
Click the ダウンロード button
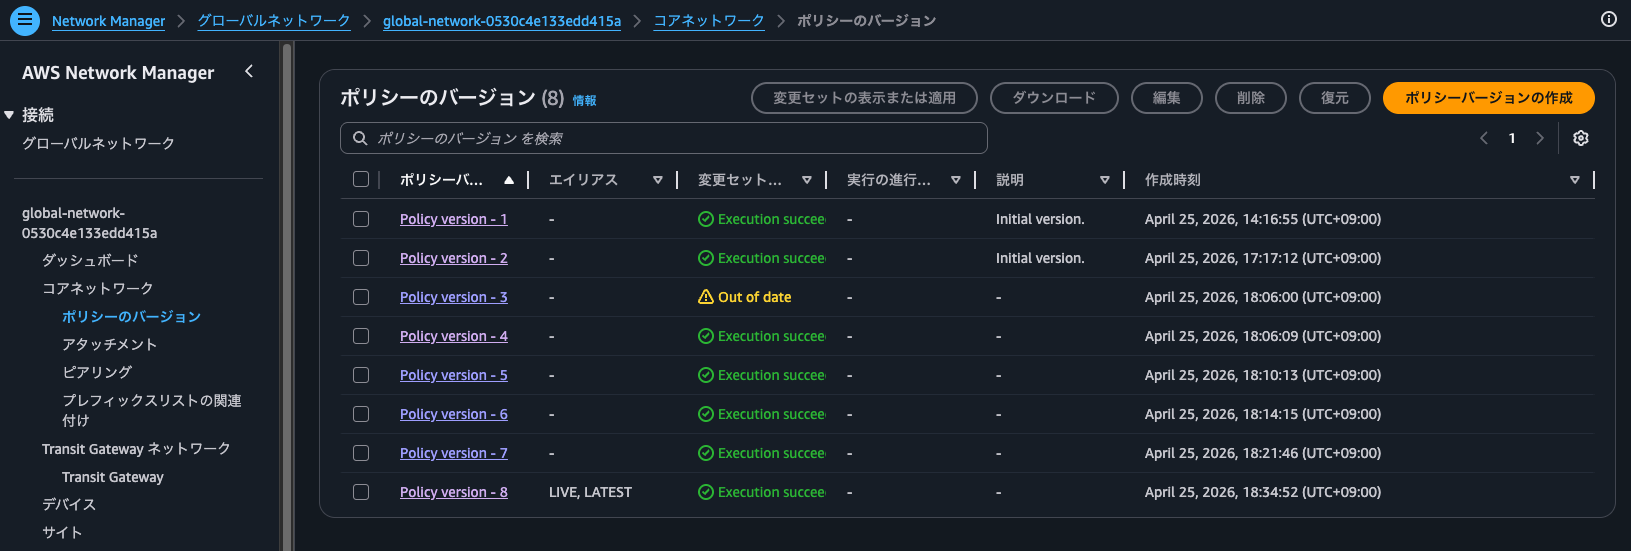pyautogui.click(x=1054, y=98)
